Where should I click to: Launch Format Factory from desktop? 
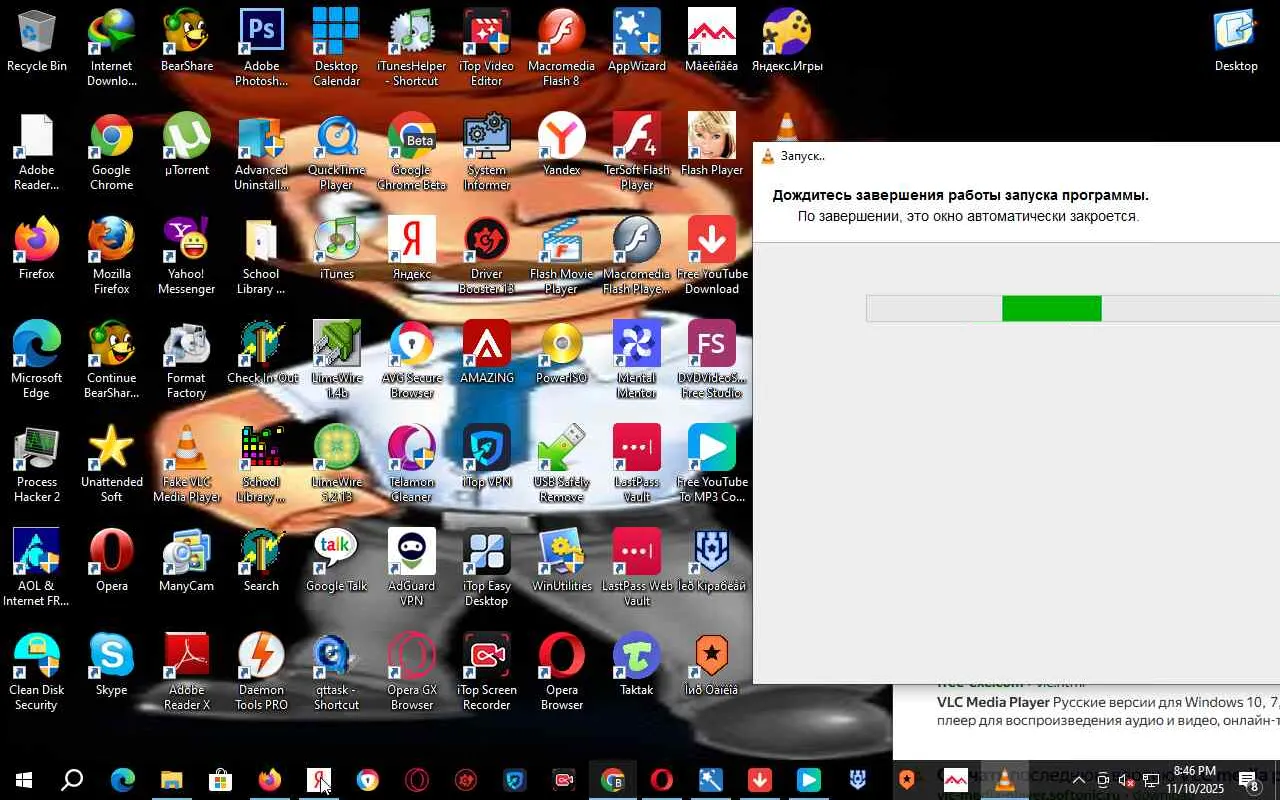187,360
